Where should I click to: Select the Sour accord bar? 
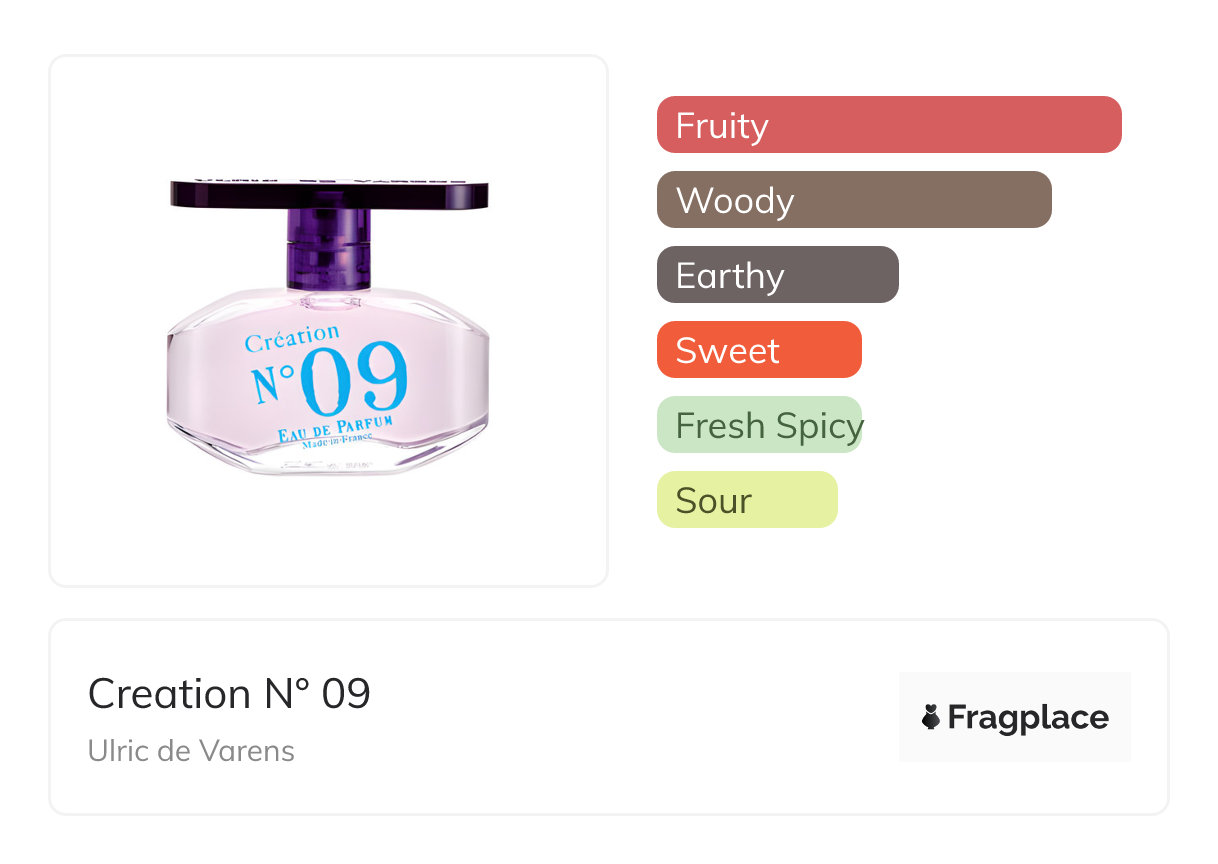747,500
